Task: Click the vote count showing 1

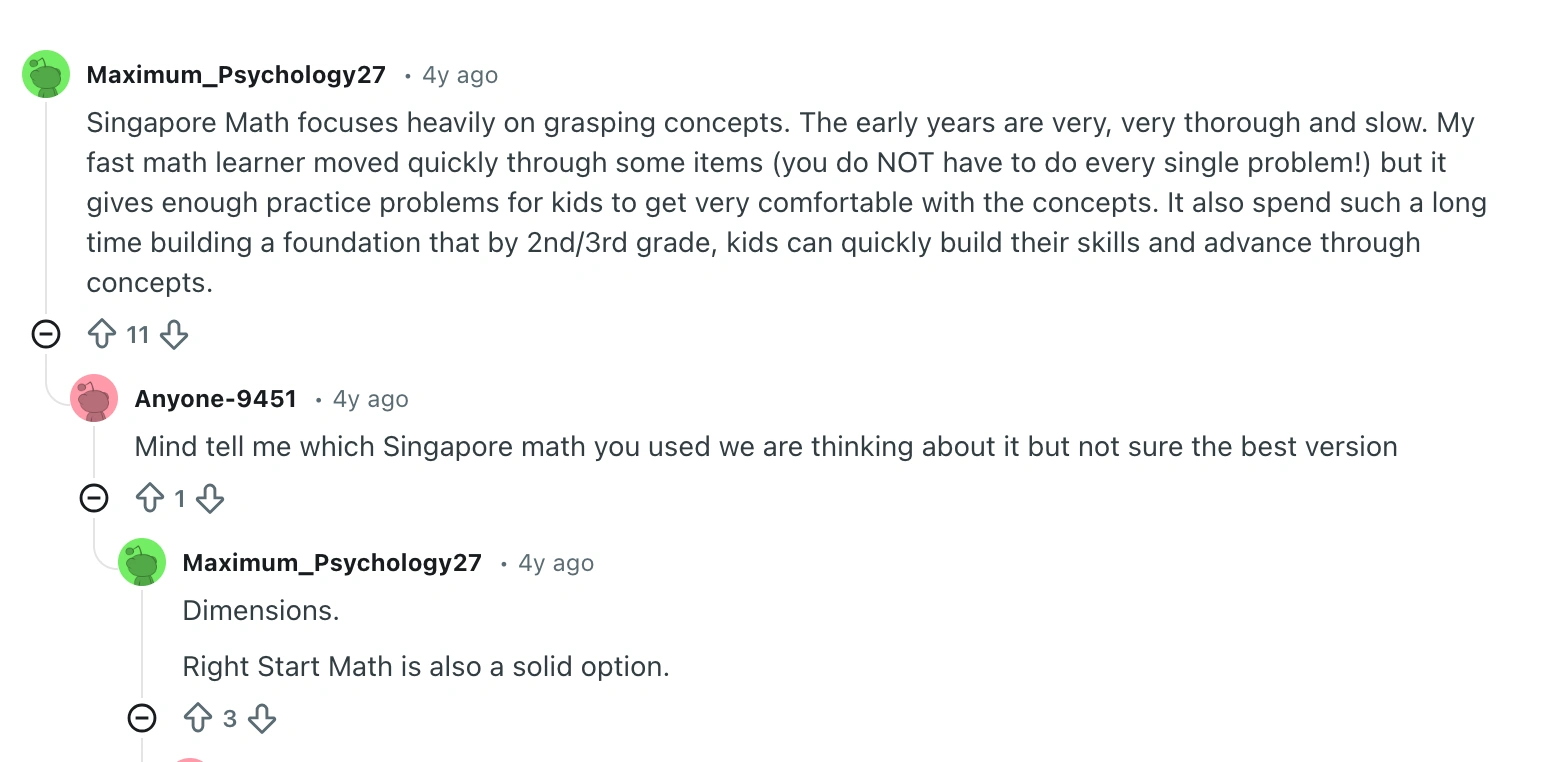Action: 181,498
